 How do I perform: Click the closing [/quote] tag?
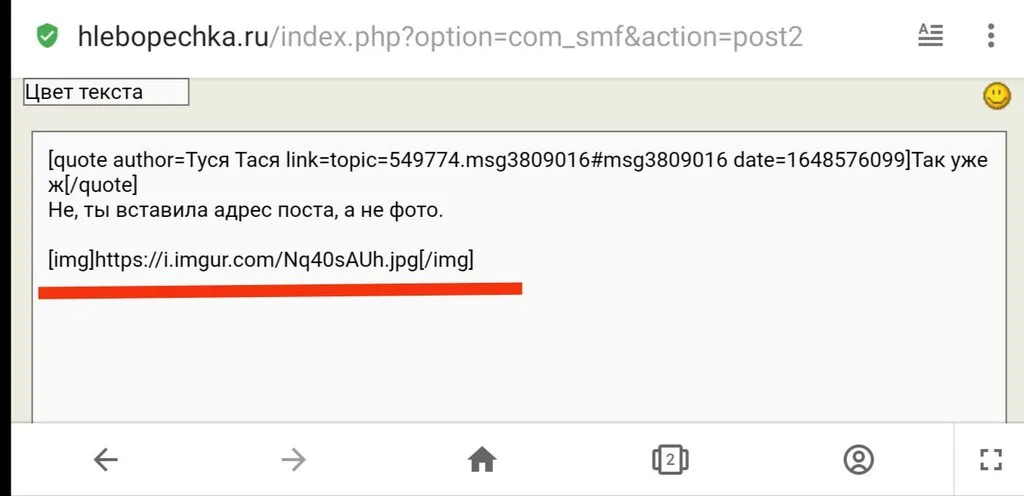point(100,186)
